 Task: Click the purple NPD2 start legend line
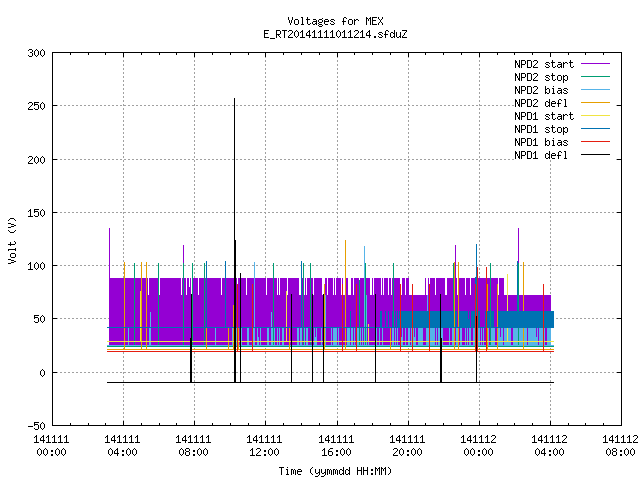coord(596,64)
